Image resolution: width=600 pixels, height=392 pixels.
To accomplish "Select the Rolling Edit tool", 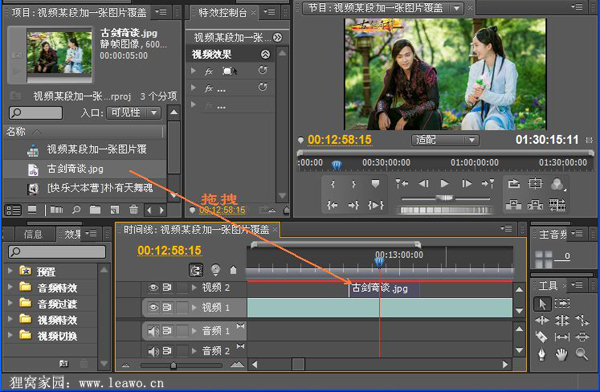I will point(562,320).
